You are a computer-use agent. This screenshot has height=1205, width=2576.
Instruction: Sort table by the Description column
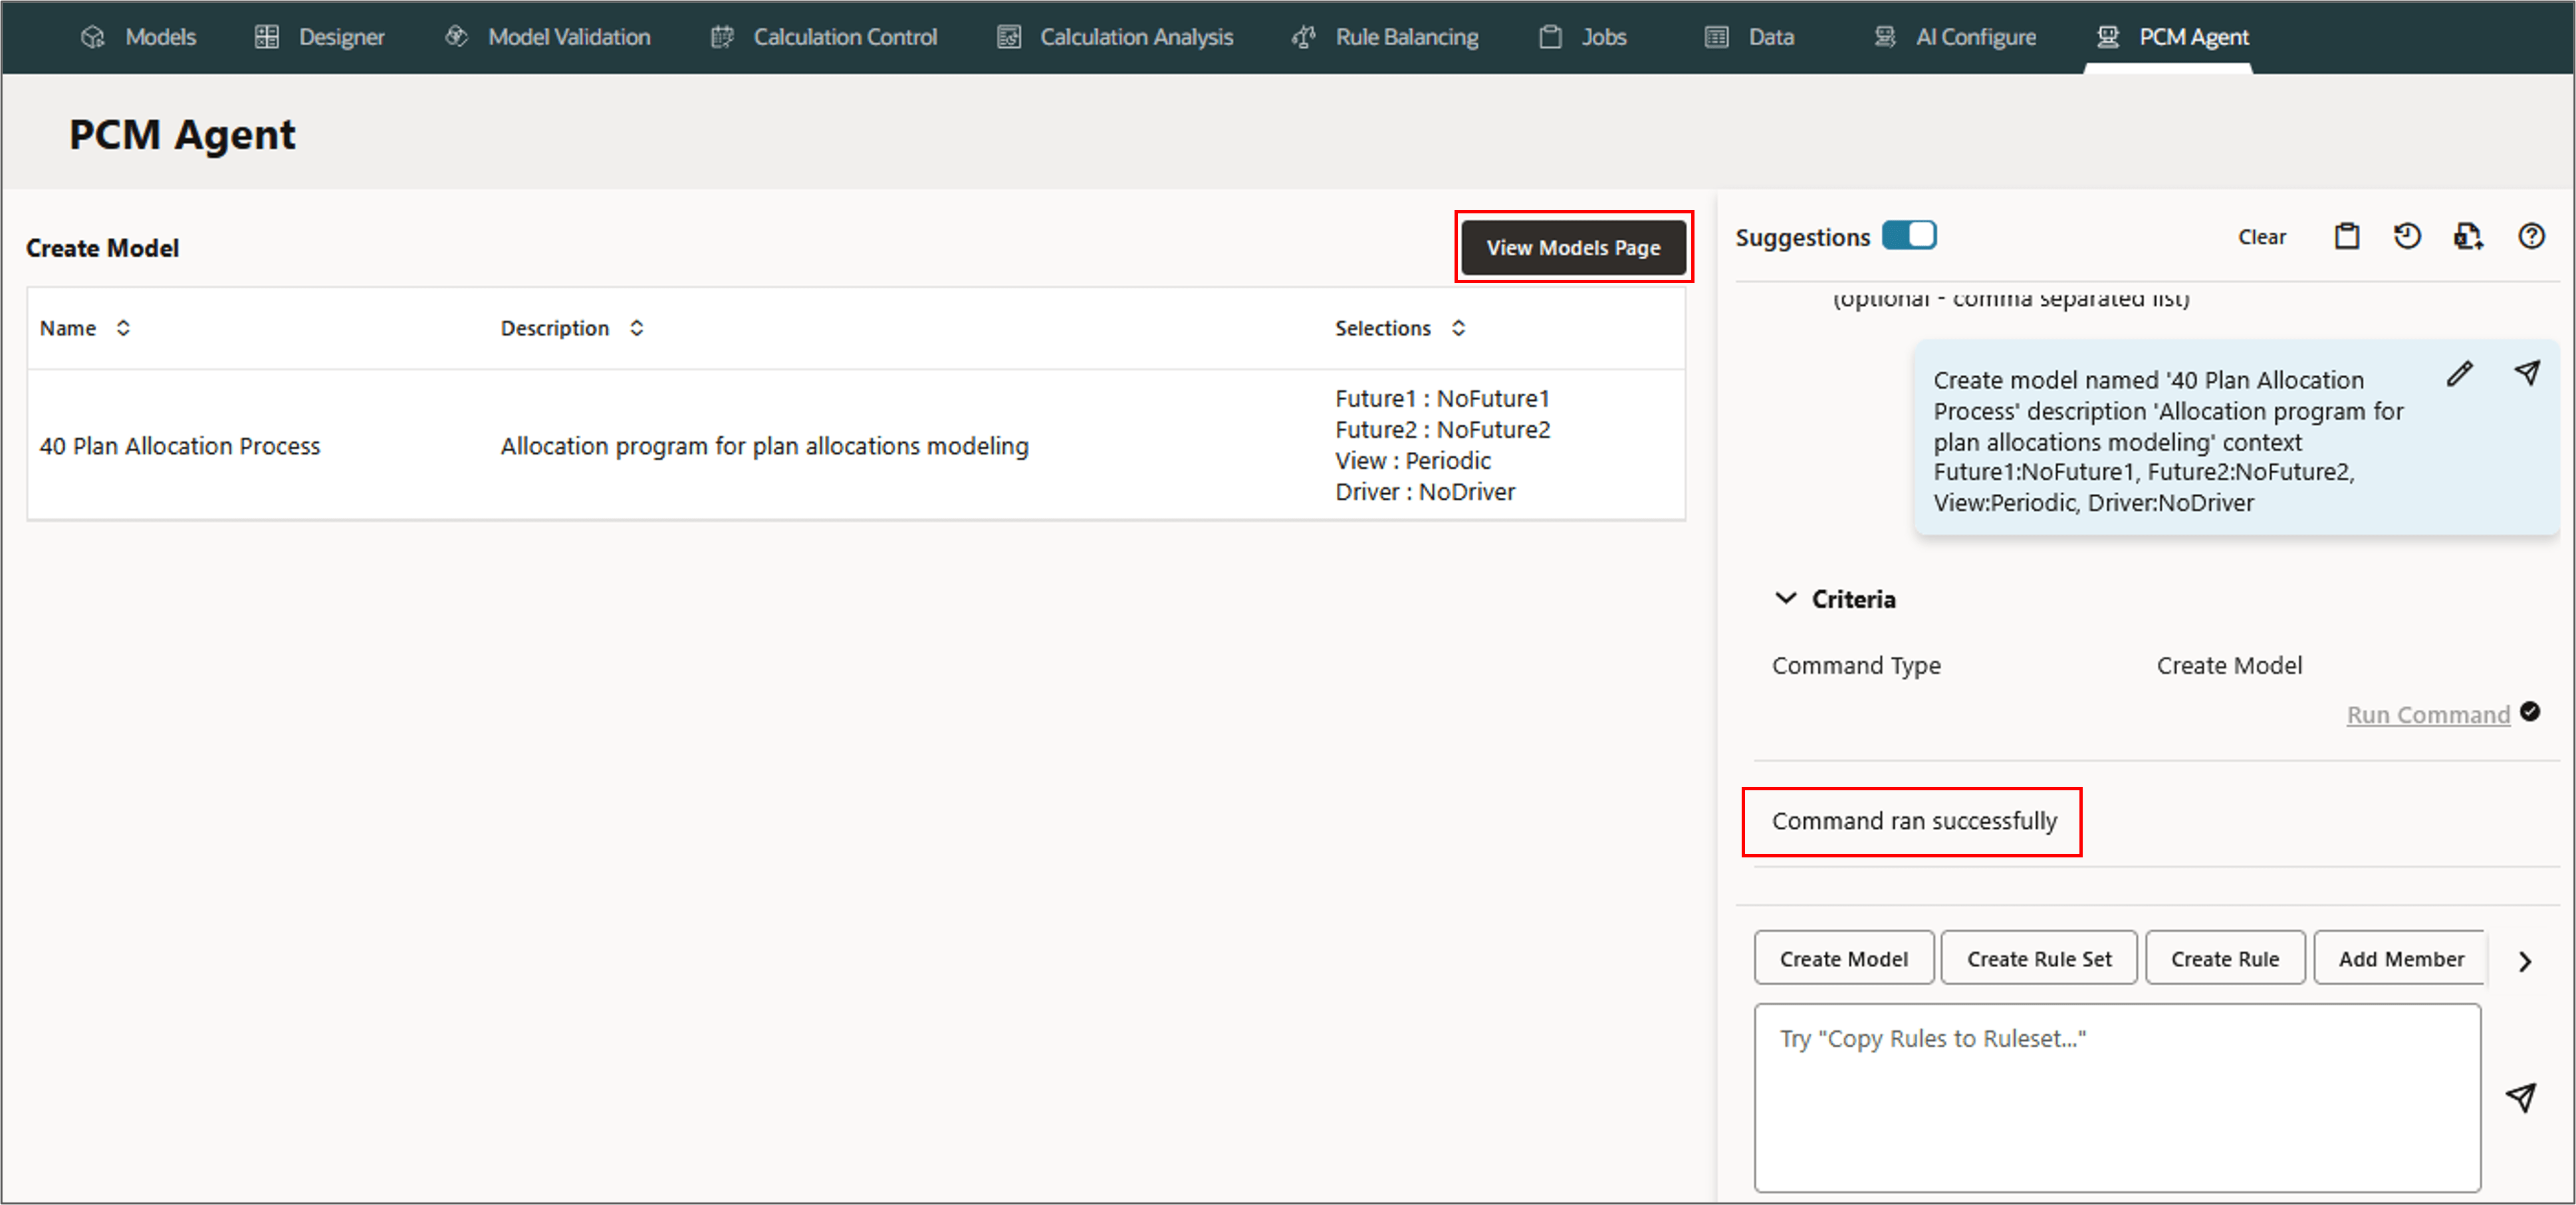[x=636, y=328]
